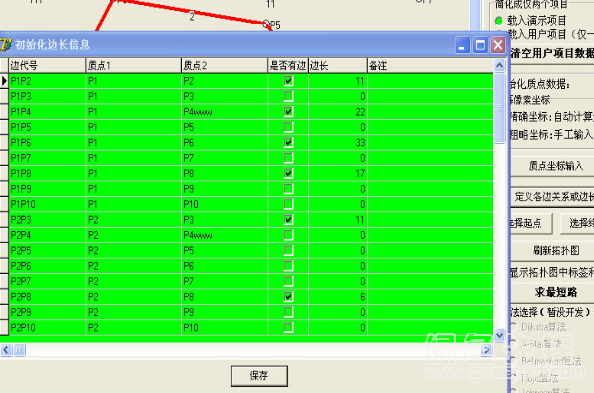Check the edge checkbox for row P2P6
This screenshot has width=594, height=393.
pyautogui.click(x=288, y=266)
